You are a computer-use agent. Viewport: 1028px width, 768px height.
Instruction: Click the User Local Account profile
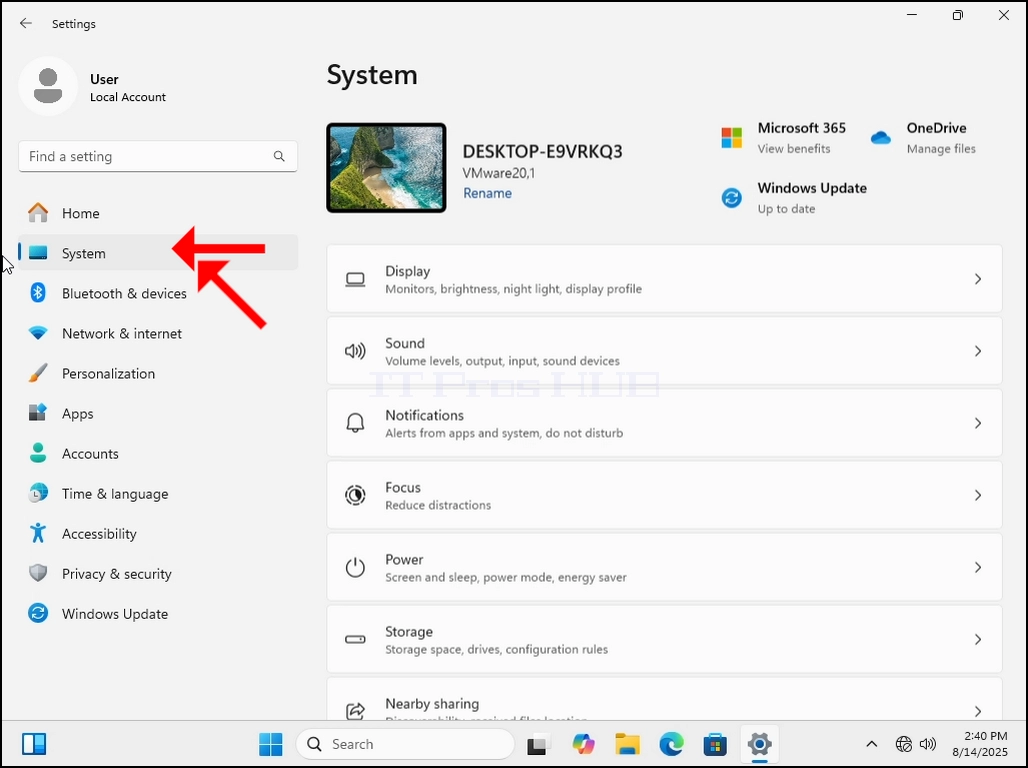(x=93, y=87)
